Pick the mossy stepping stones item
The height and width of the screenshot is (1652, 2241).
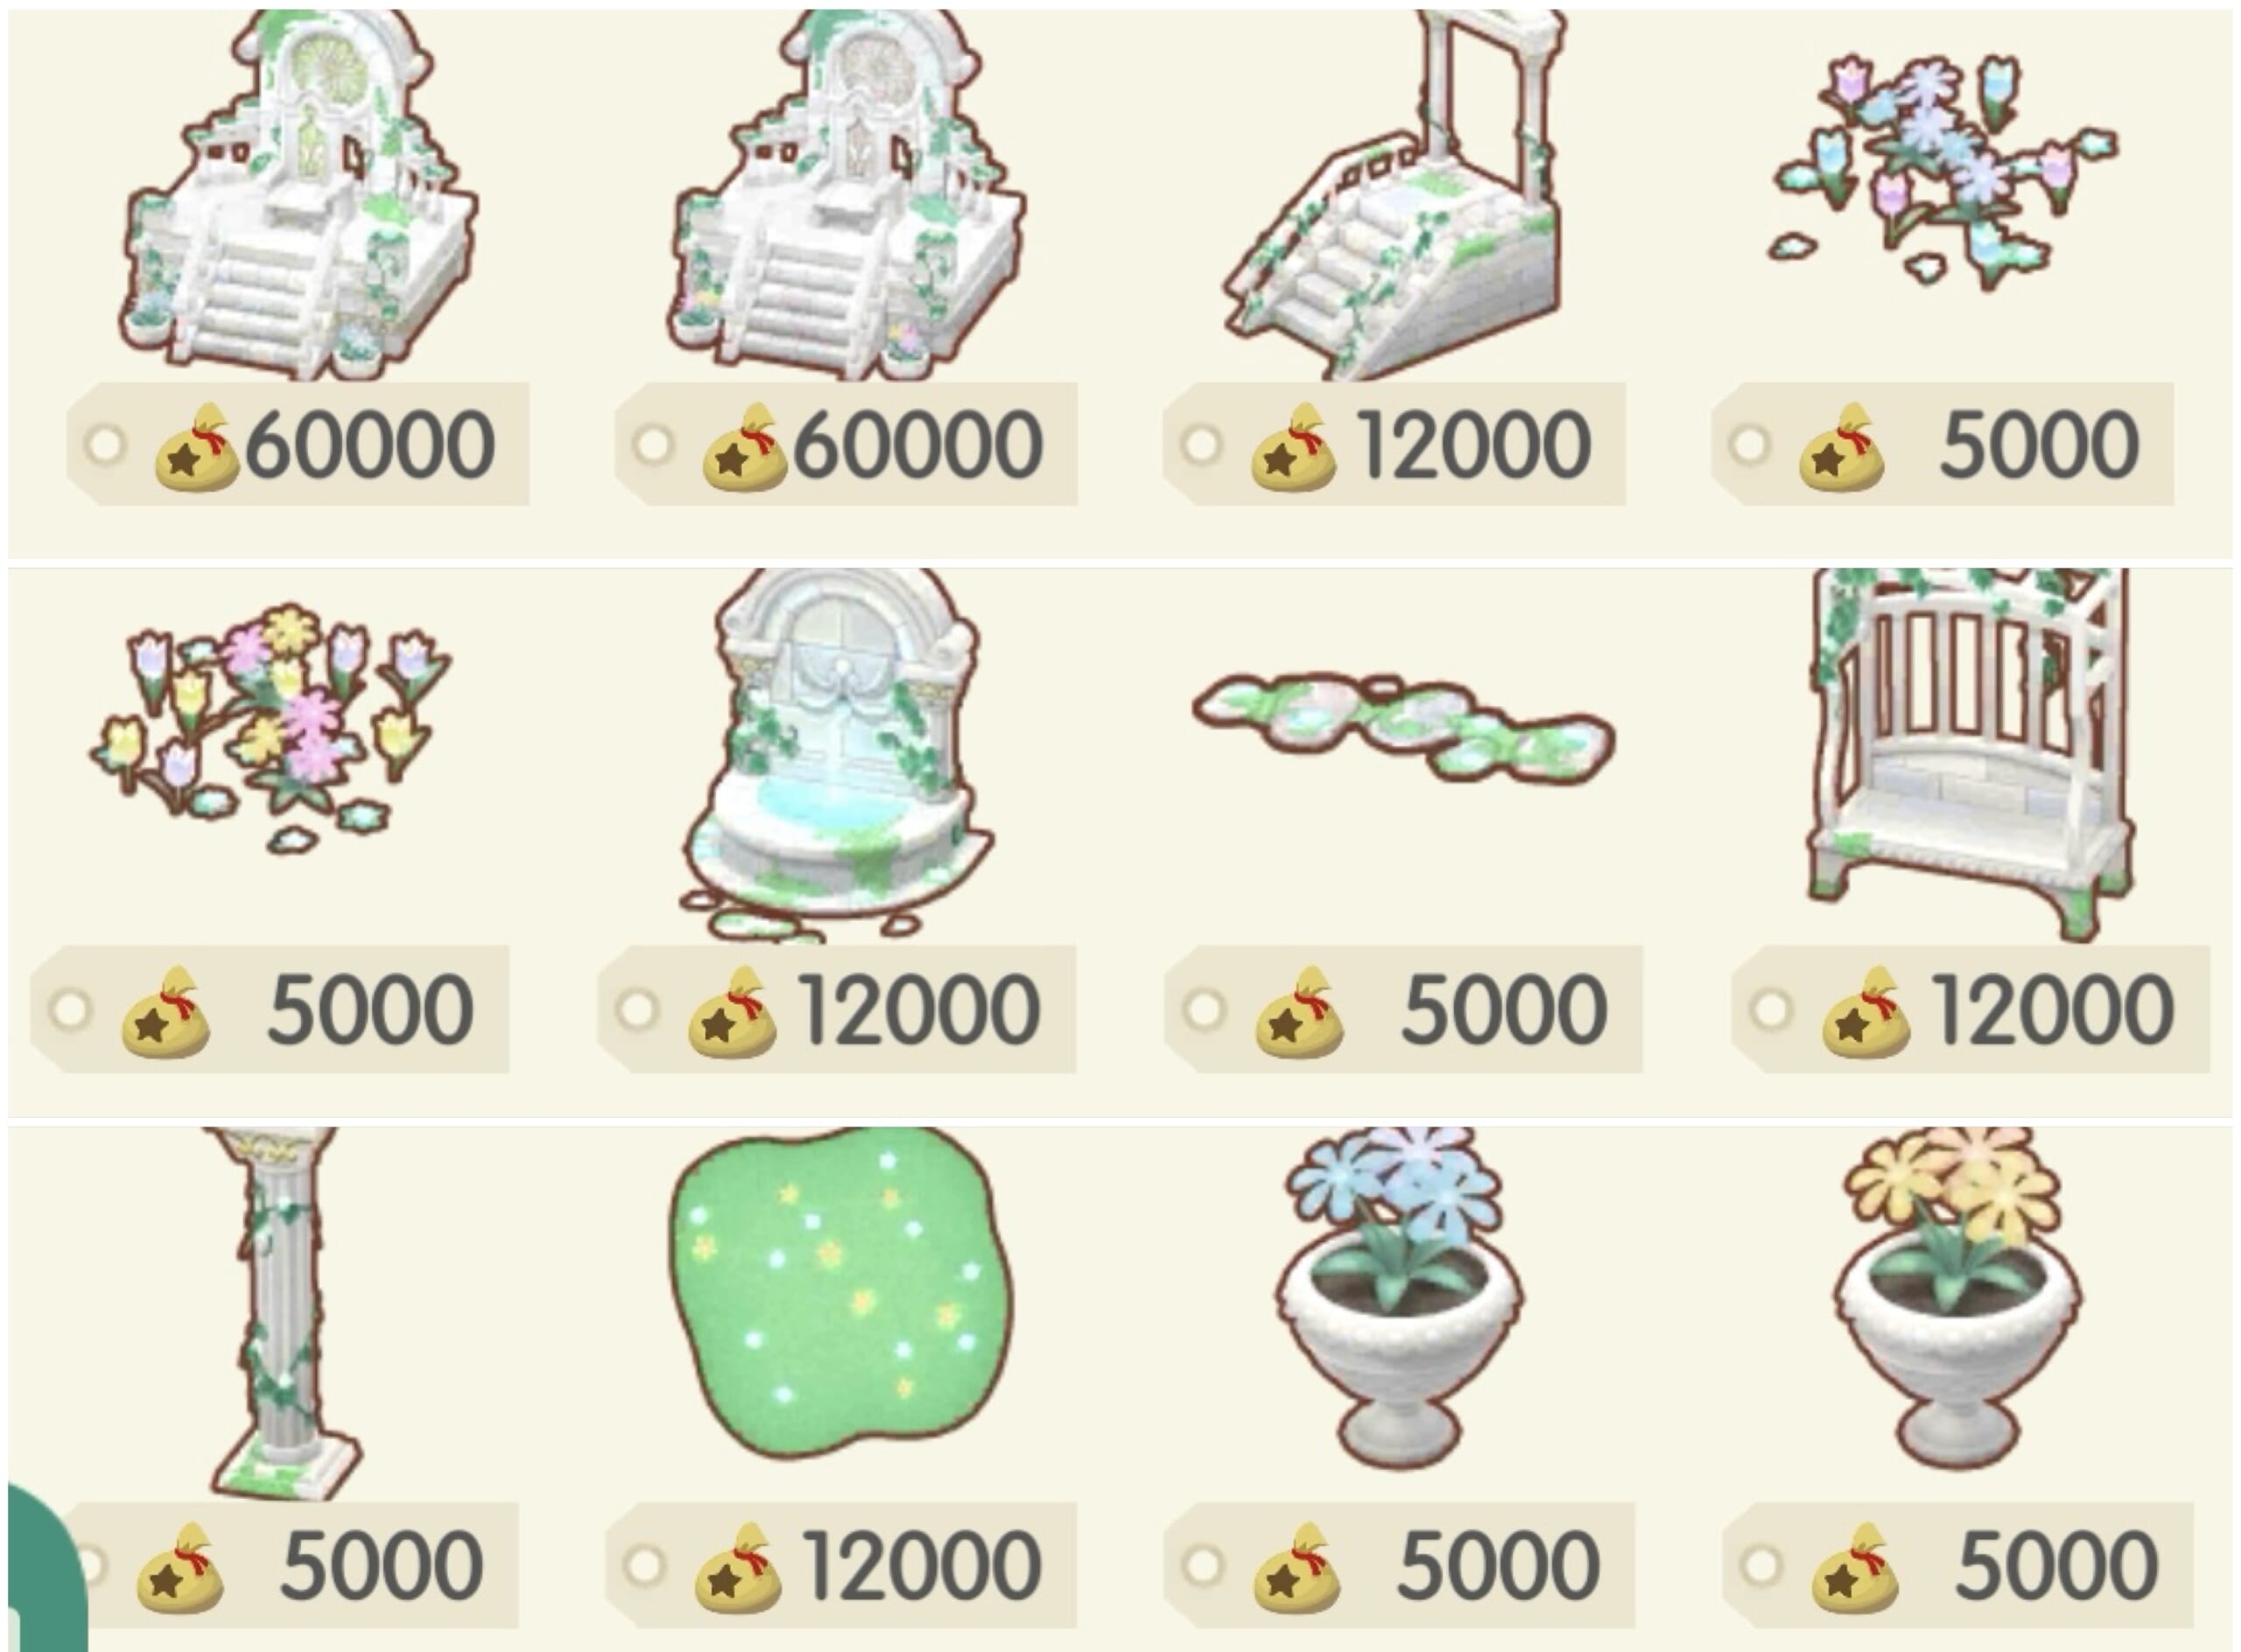1403,727
